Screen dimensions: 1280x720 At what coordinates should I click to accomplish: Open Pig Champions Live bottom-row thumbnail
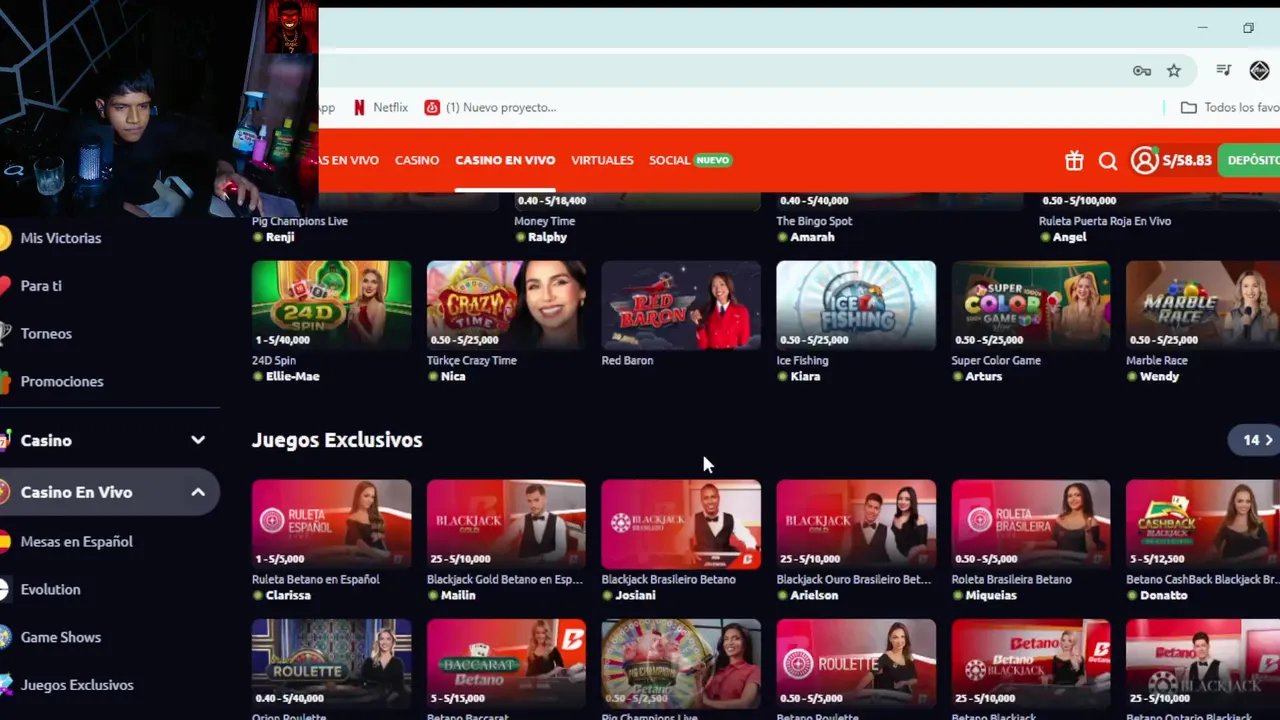[681, 663]
